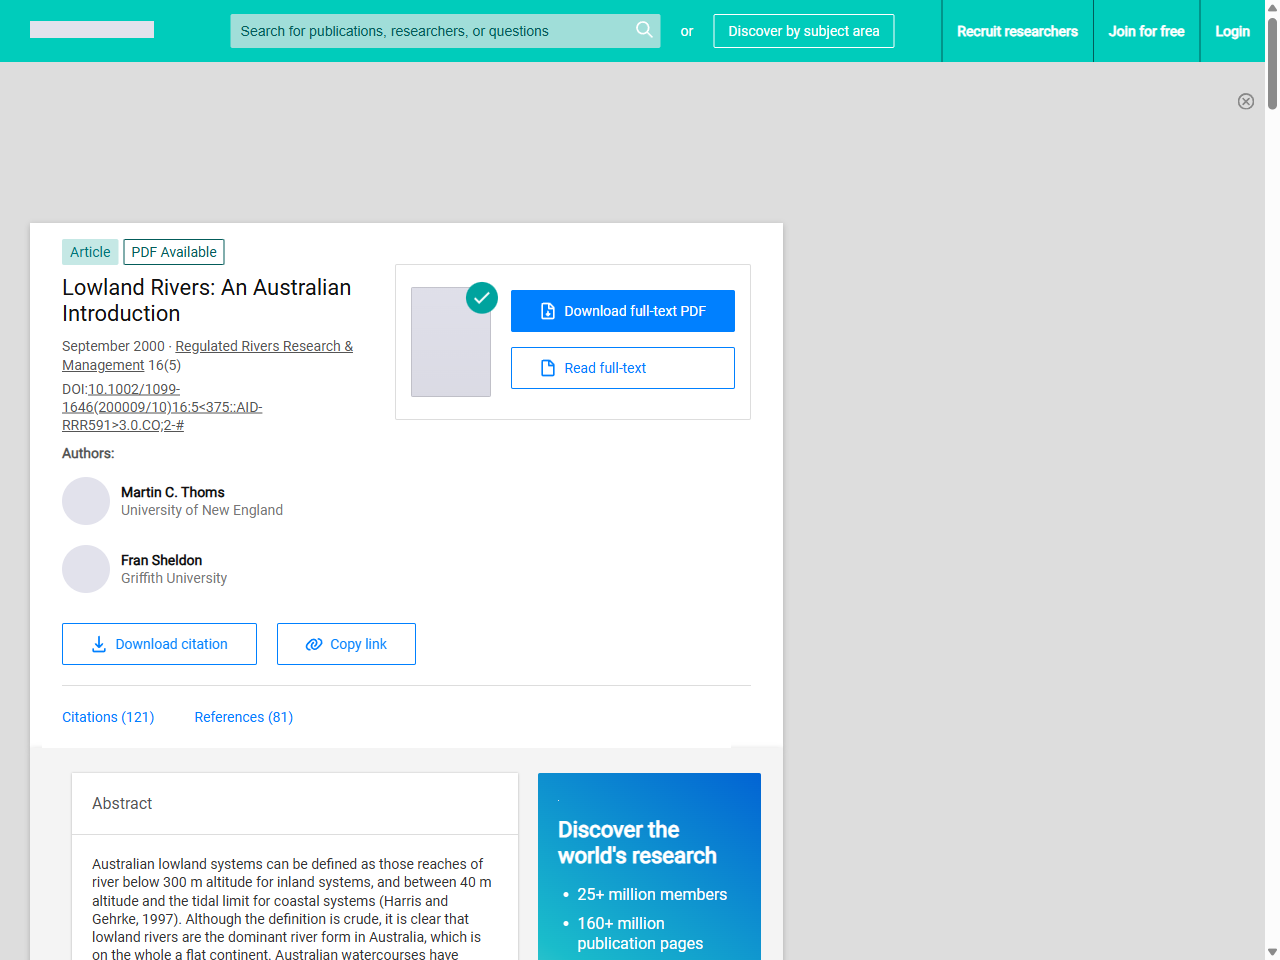Click Martin C. Thoms' avatar circle
This screenshot has height=960, width=1280.
[86, 501]
